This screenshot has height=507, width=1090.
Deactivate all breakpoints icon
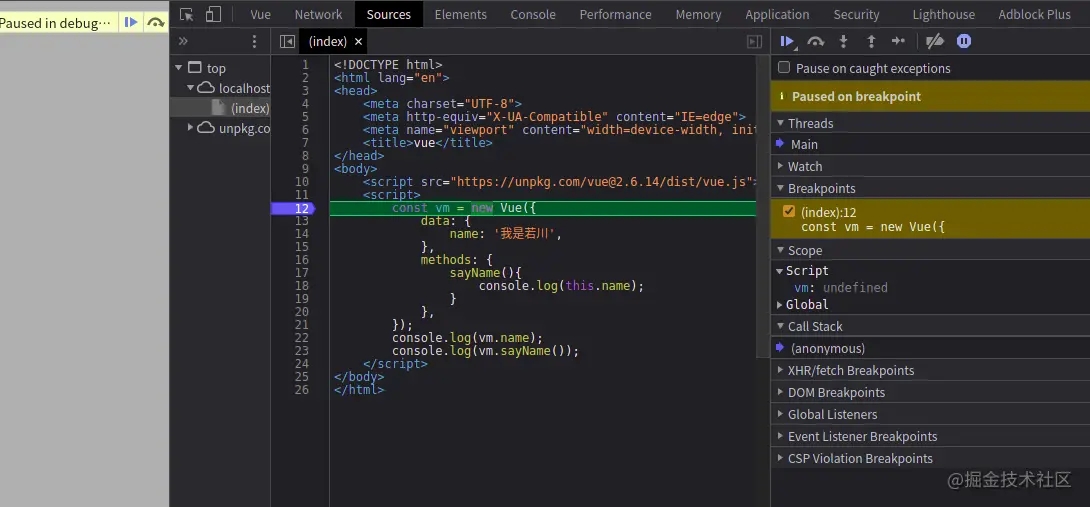(x=935, y=41)
